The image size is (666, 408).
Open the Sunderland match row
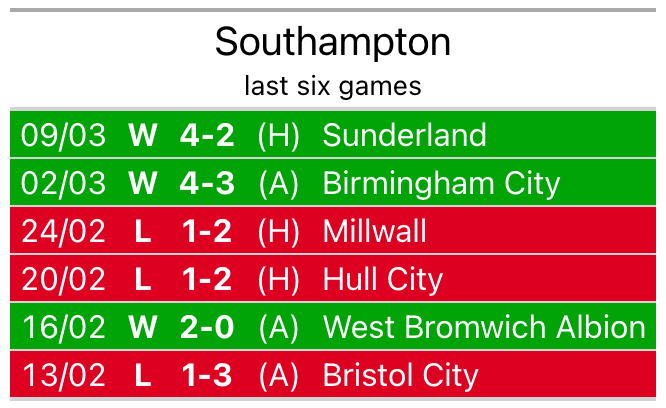tap(333, 135)
